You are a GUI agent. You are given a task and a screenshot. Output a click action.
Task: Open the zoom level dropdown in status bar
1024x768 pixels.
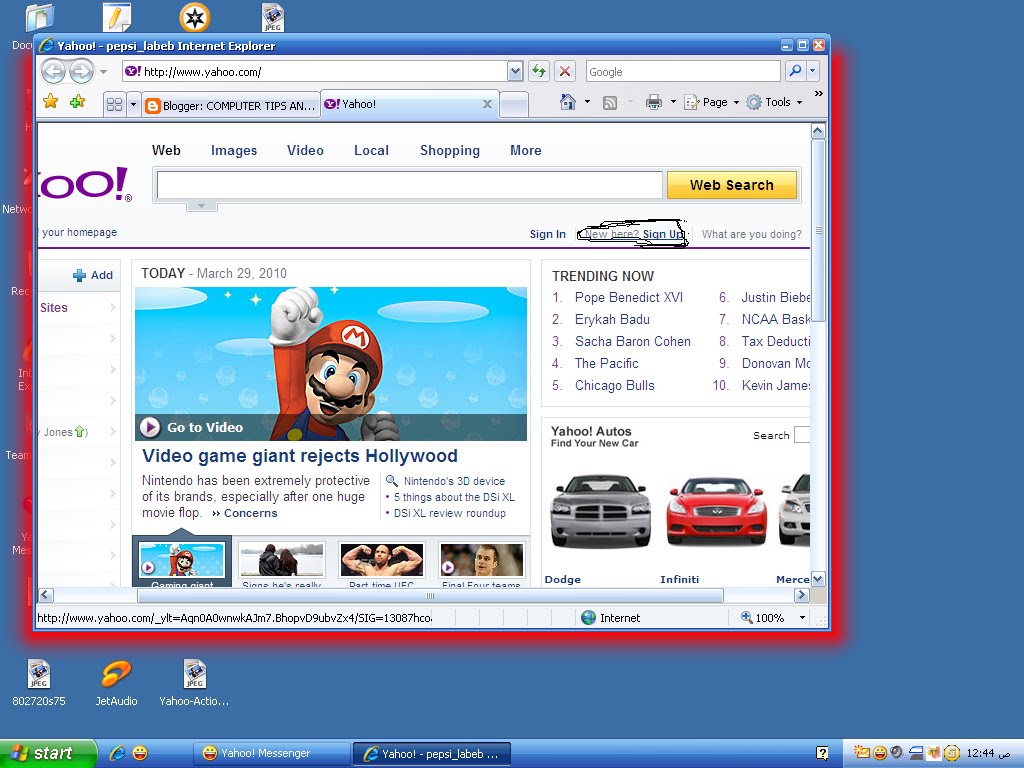(x=802, y=618)
